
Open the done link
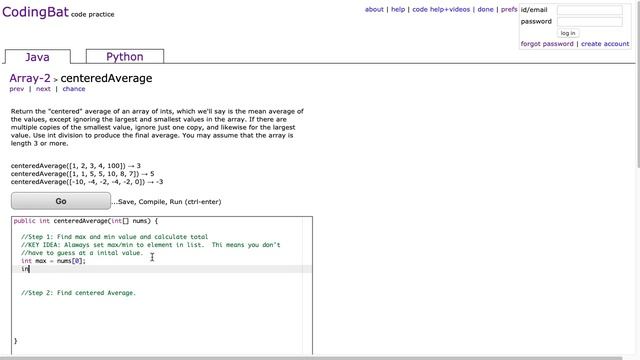485,9
